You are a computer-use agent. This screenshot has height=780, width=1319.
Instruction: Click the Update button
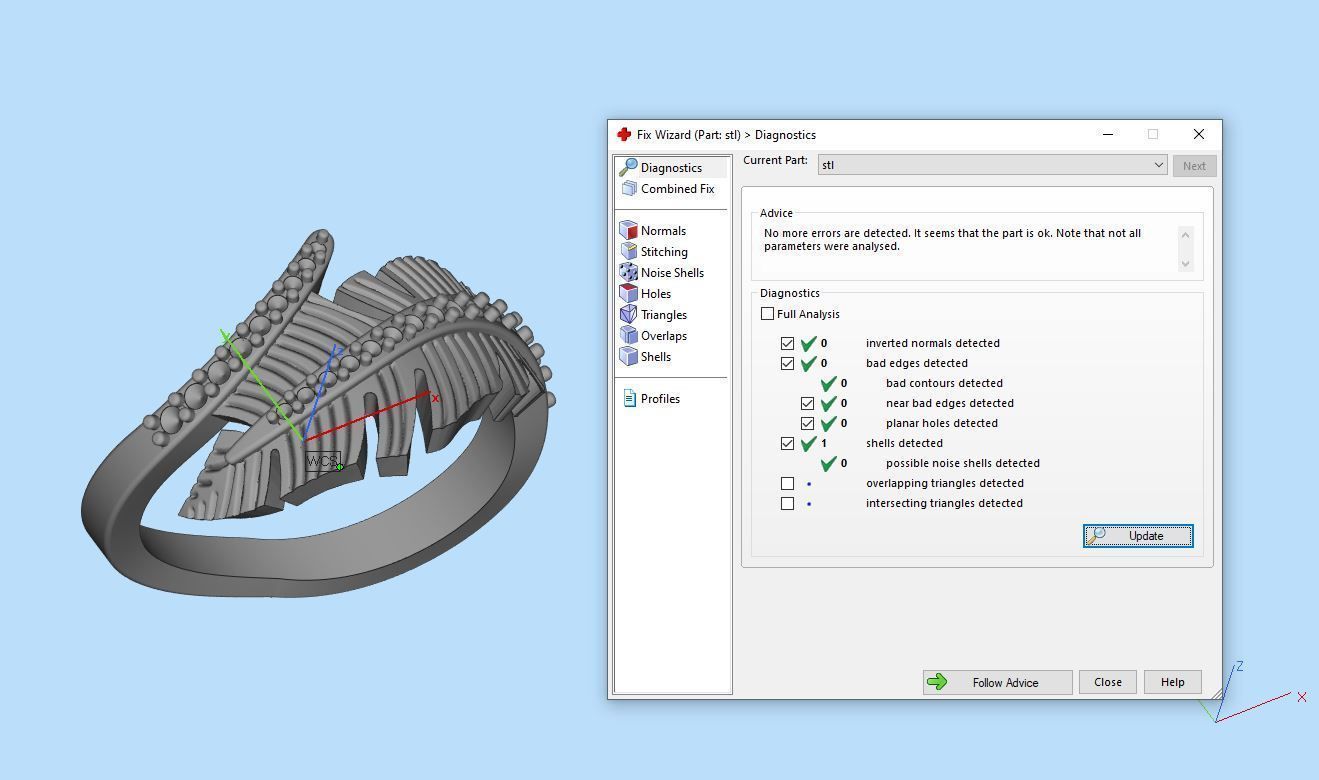[x=1138, y=536]
